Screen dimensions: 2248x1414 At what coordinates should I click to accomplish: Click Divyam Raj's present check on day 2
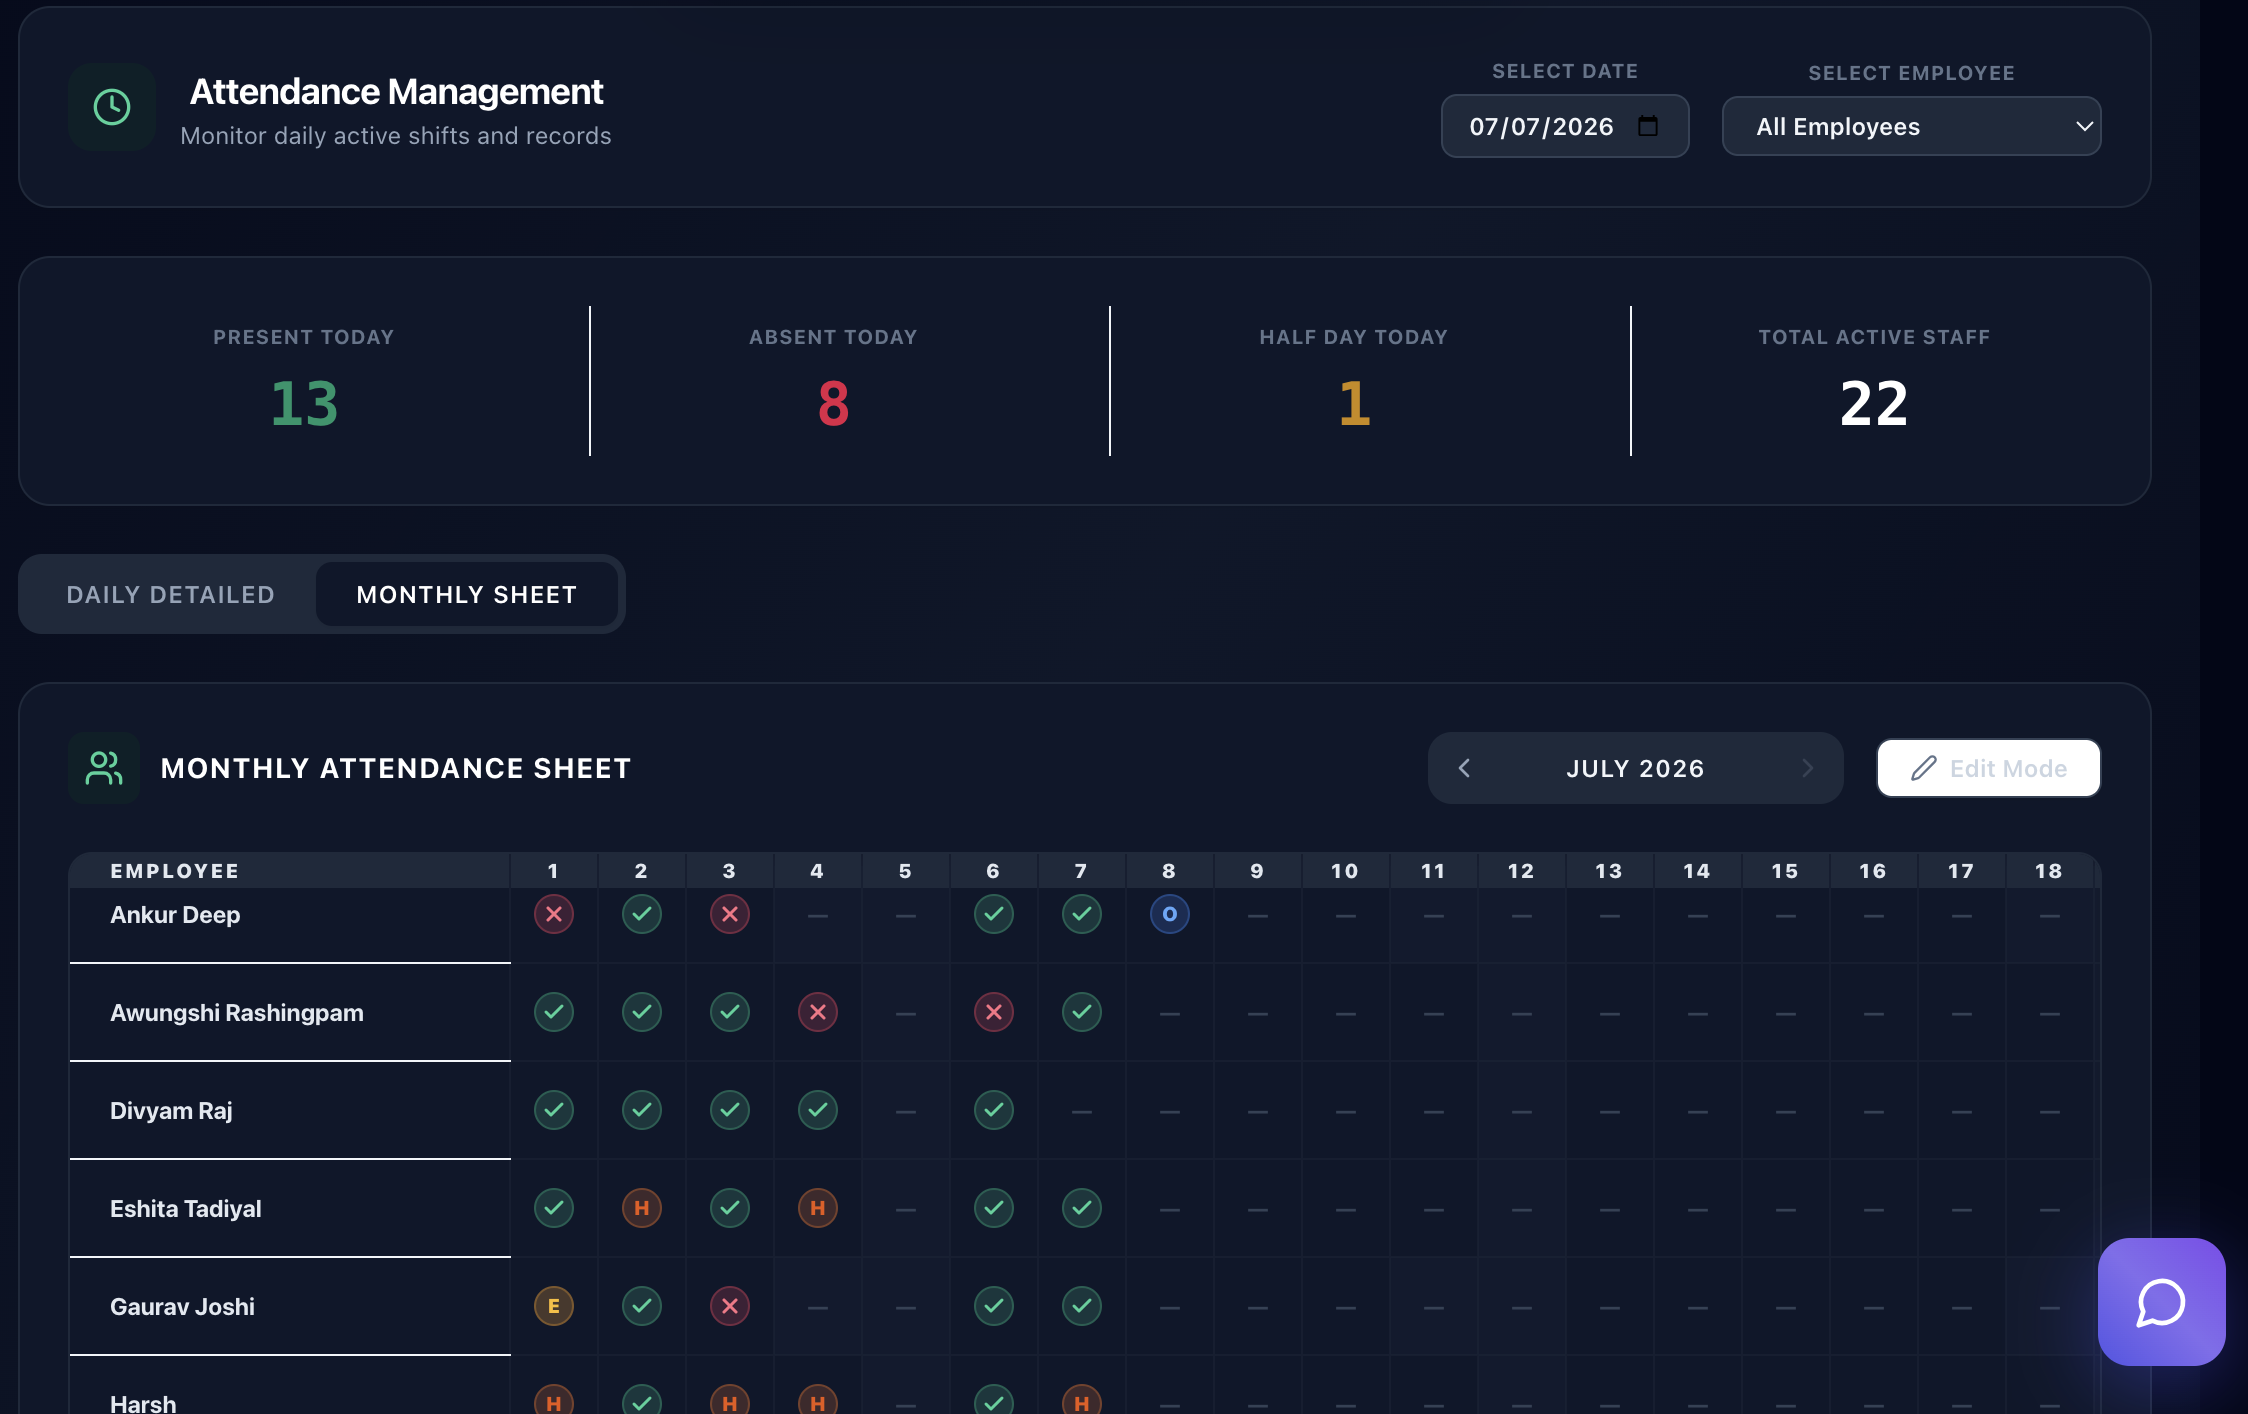click(642, 1110)
